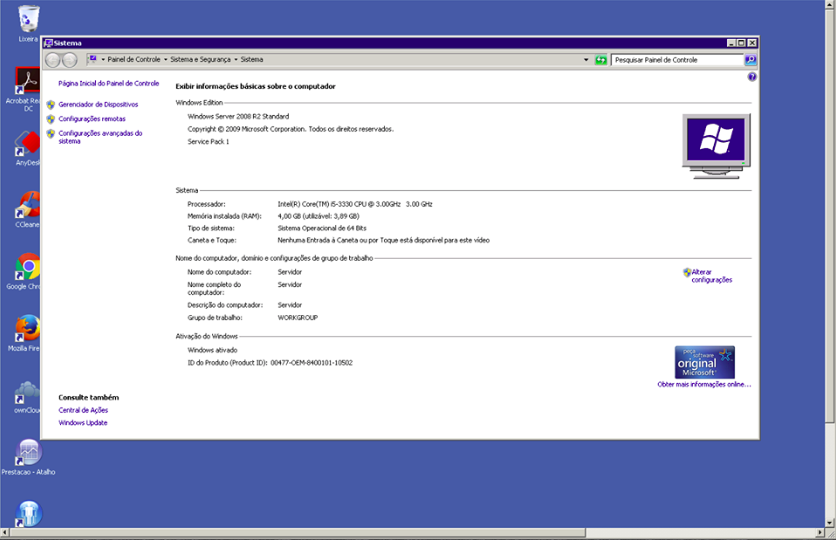Launch Acrobat Reader DC desktop shortcut
This screenshot has height=540, width=836.
coord(28,80)
